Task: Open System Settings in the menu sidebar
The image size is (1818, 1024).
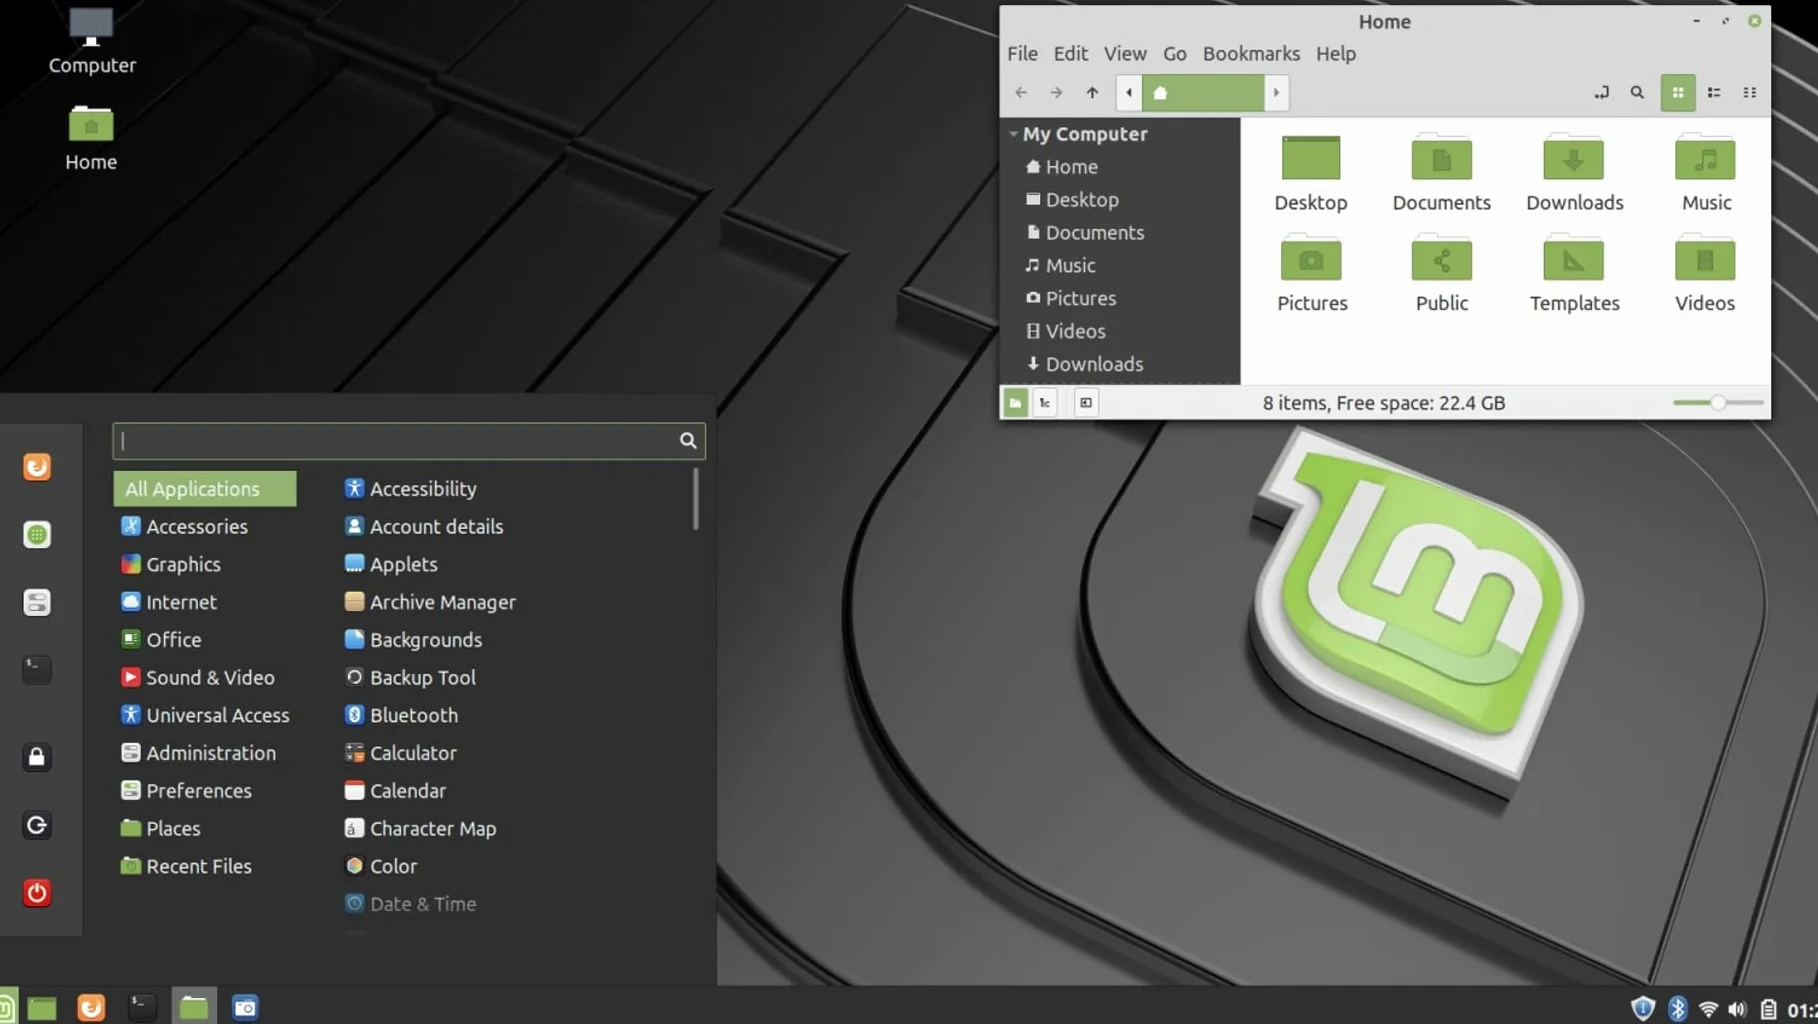Action: 37,602
